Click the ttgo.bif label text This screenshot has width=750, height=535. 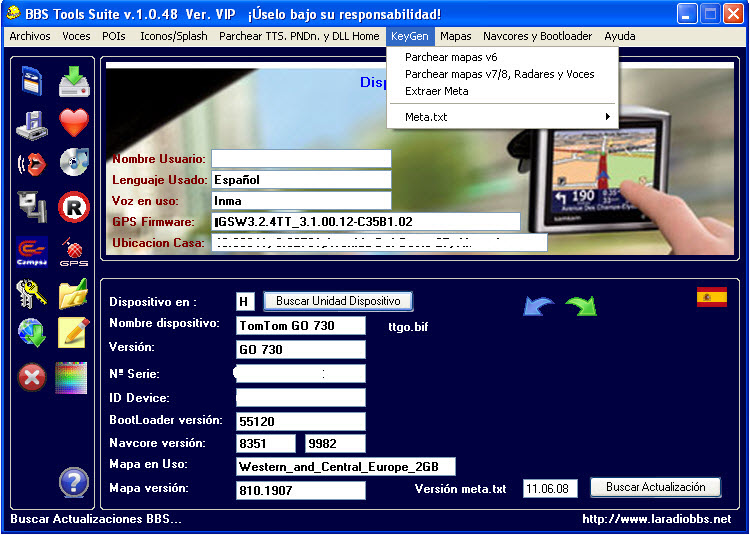[x=408, y=328]
